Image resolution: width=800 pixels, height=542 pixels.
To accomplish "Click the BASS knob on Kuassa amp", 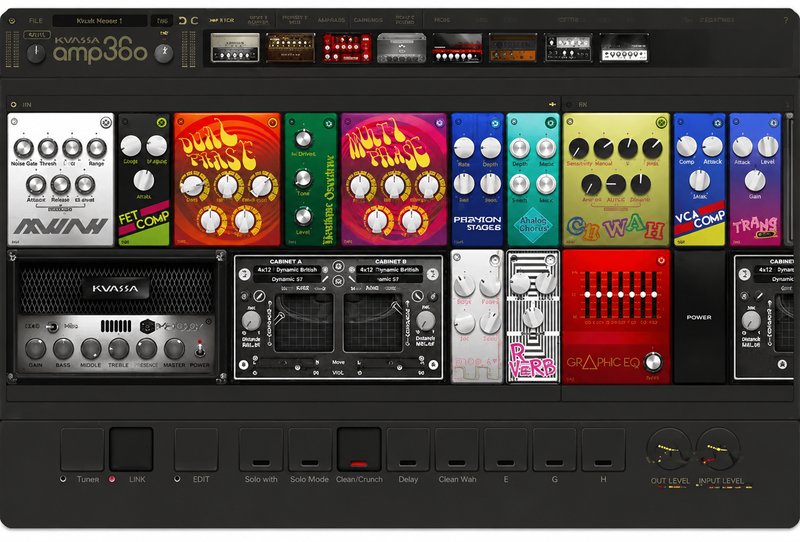I will 63,349.
